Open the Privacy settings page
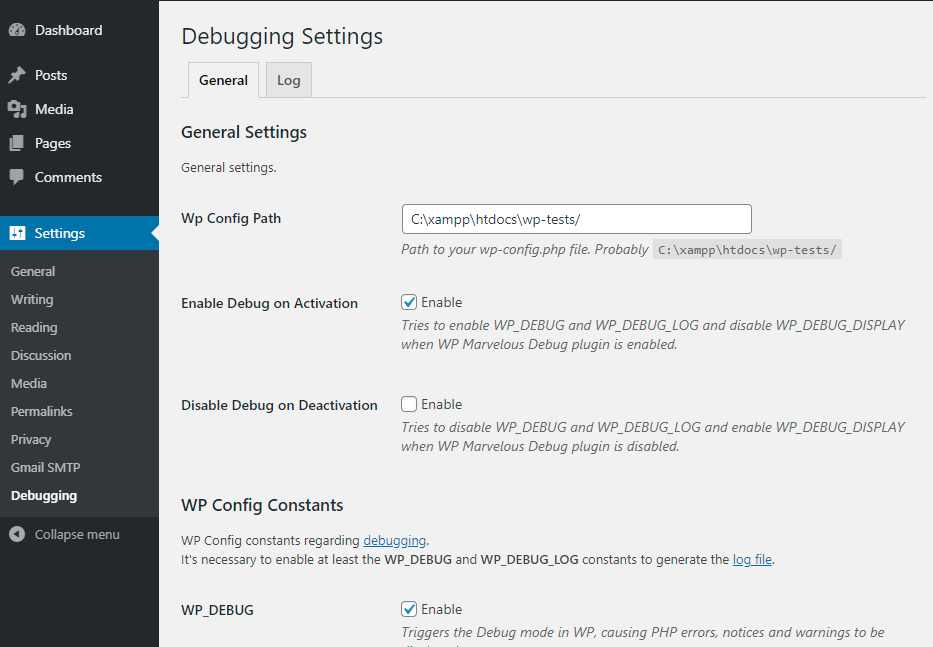Image resolution: width=933 pixels, height=647 pixels. coord(31,440)
